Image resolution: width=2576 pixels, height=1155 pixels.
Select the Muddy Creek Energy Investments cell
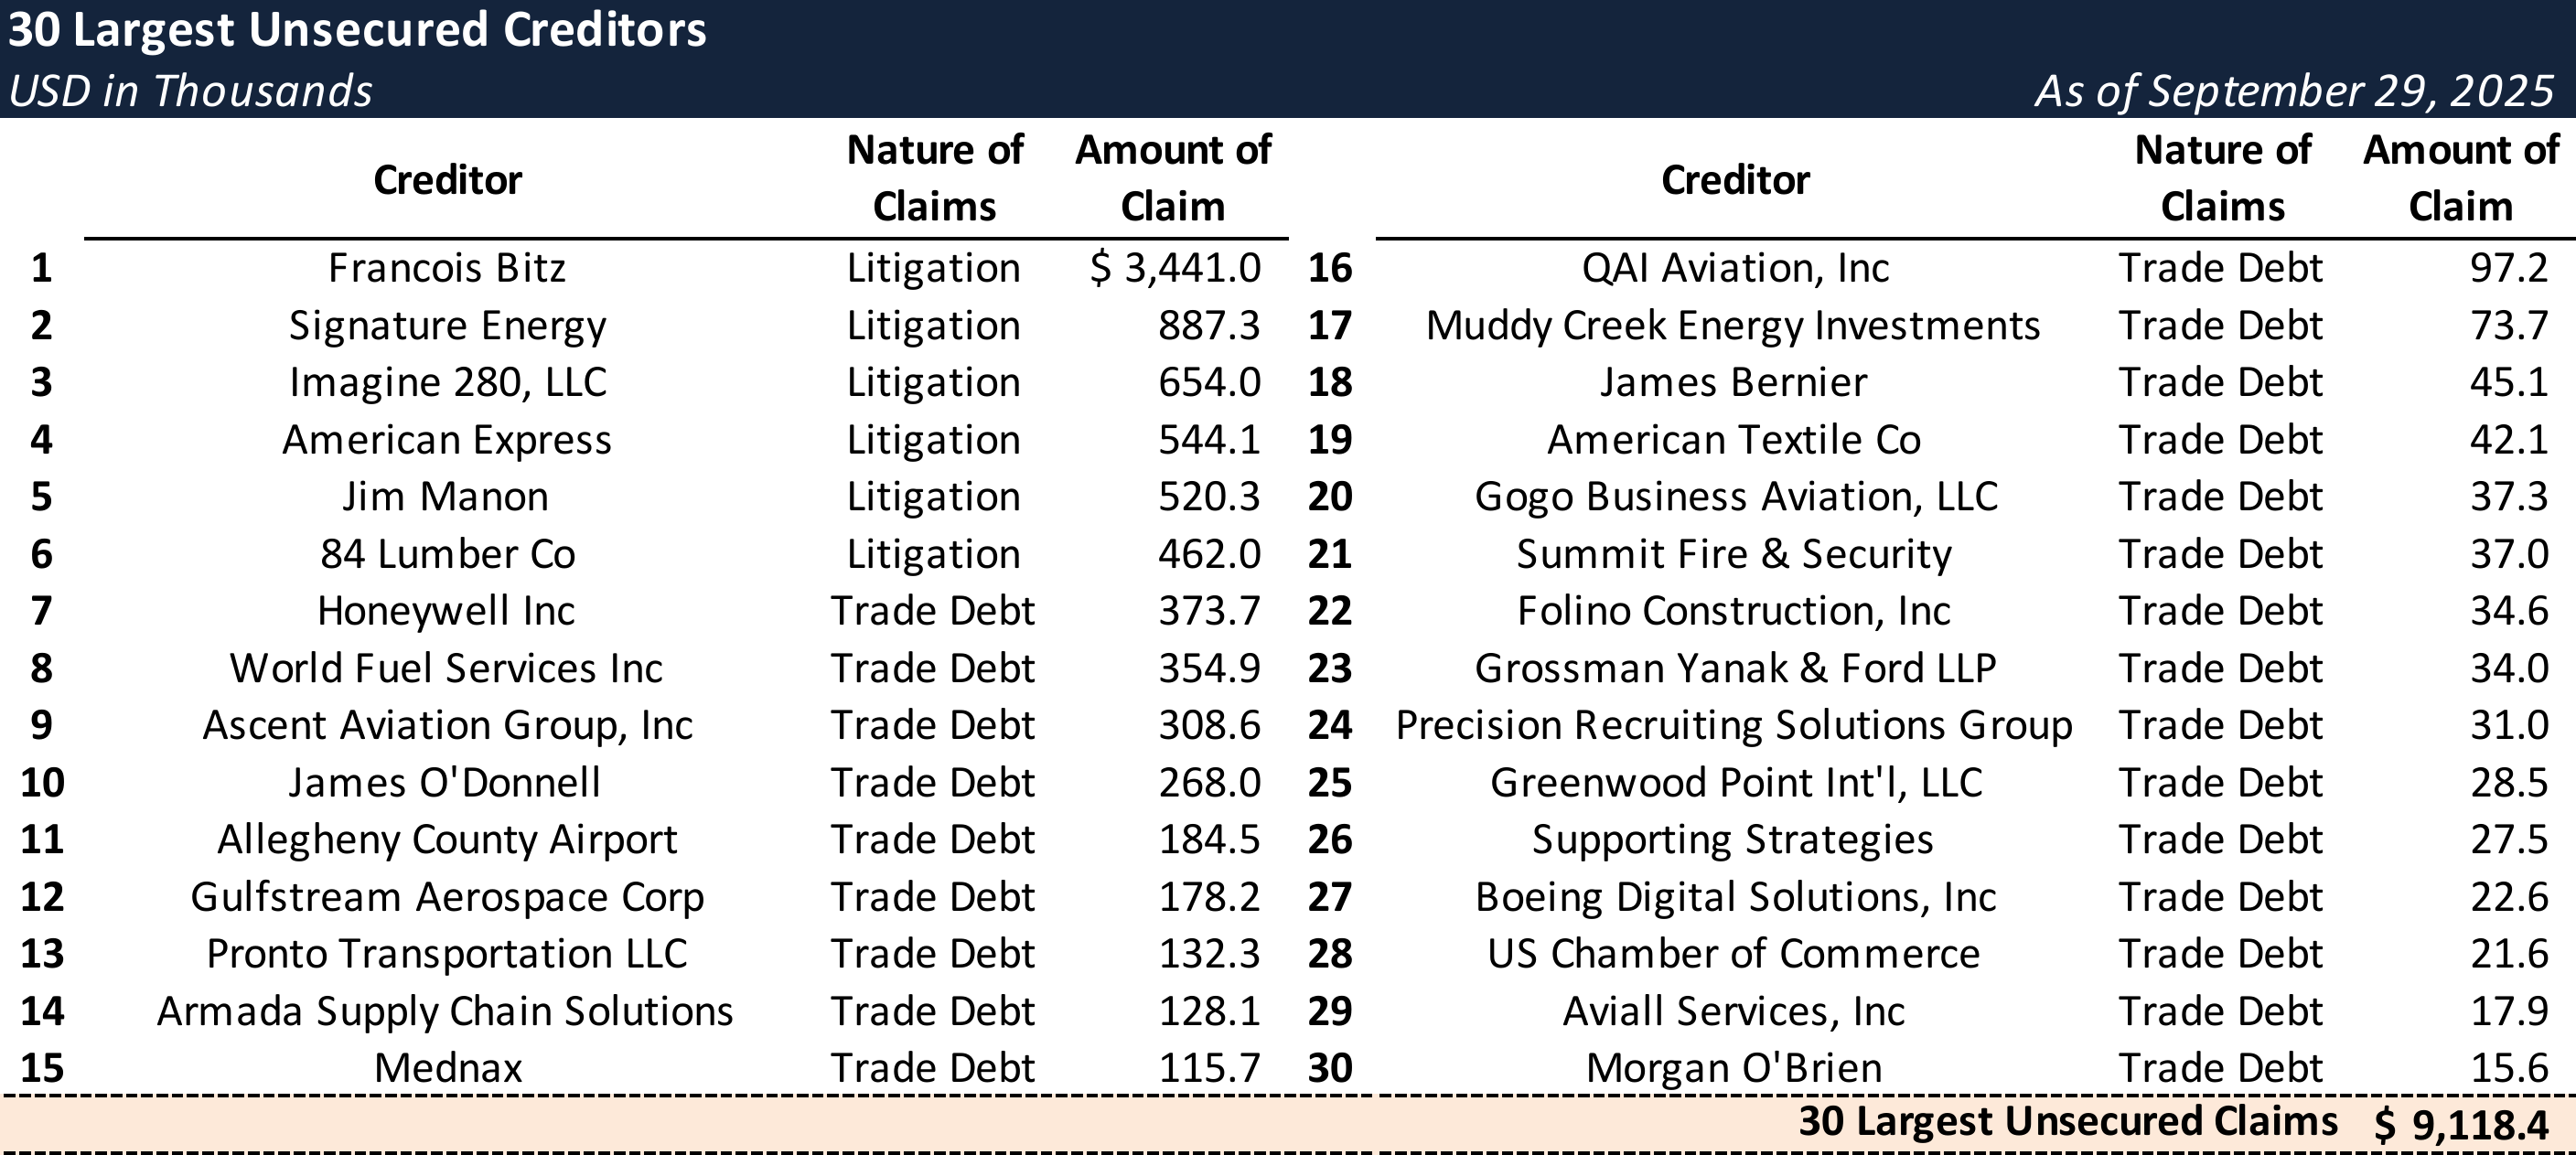coord(1732,326)
